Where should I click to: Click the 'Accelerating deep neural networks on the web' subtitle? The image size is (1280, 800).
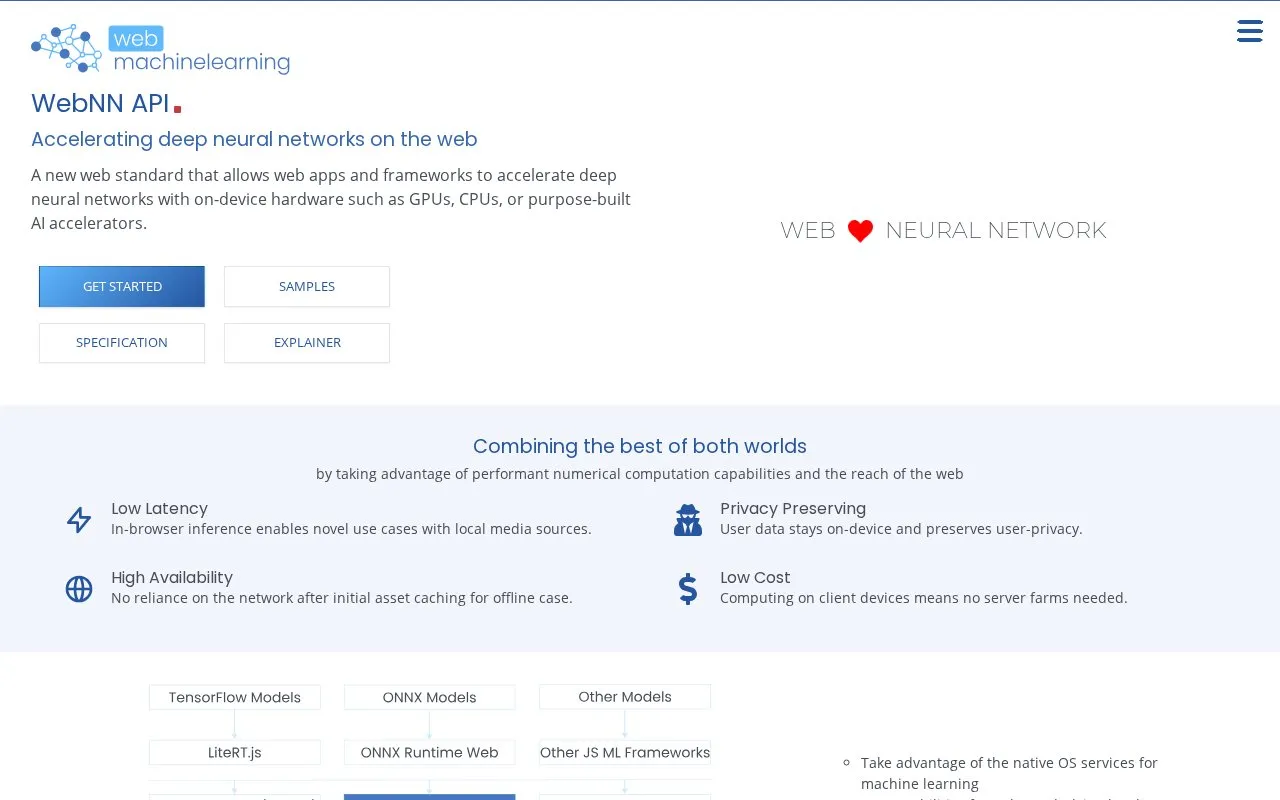pyautogui.click(x=254, y=139)
